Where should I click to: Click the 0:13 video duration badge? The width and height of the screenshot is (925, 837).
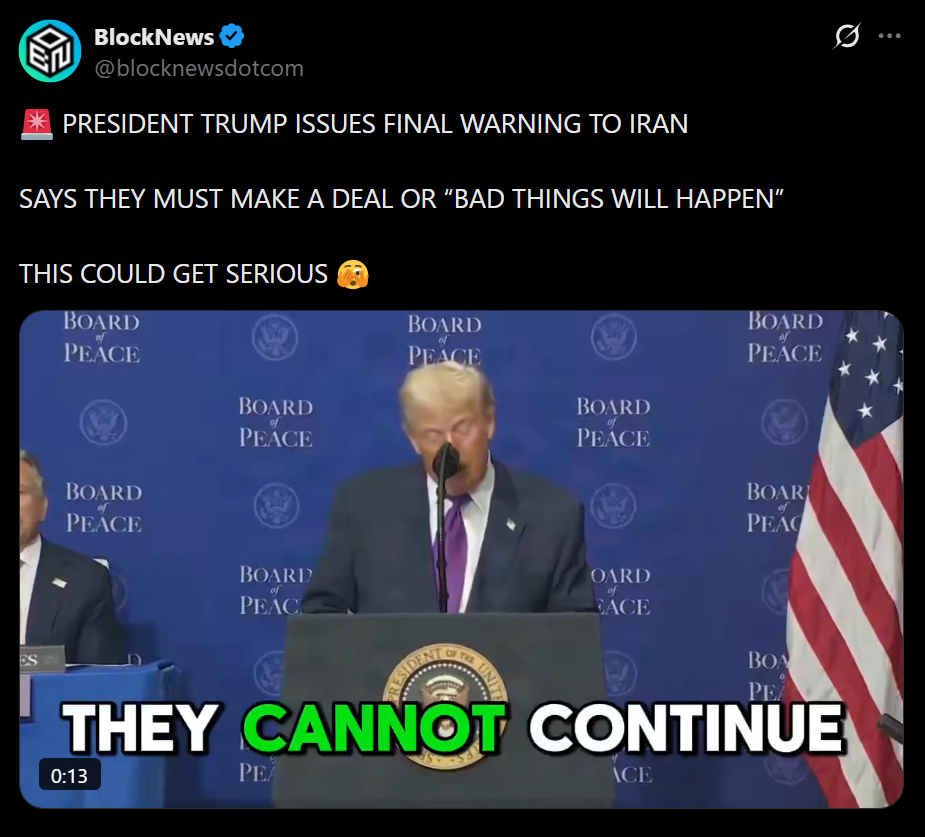coord(70,775)
